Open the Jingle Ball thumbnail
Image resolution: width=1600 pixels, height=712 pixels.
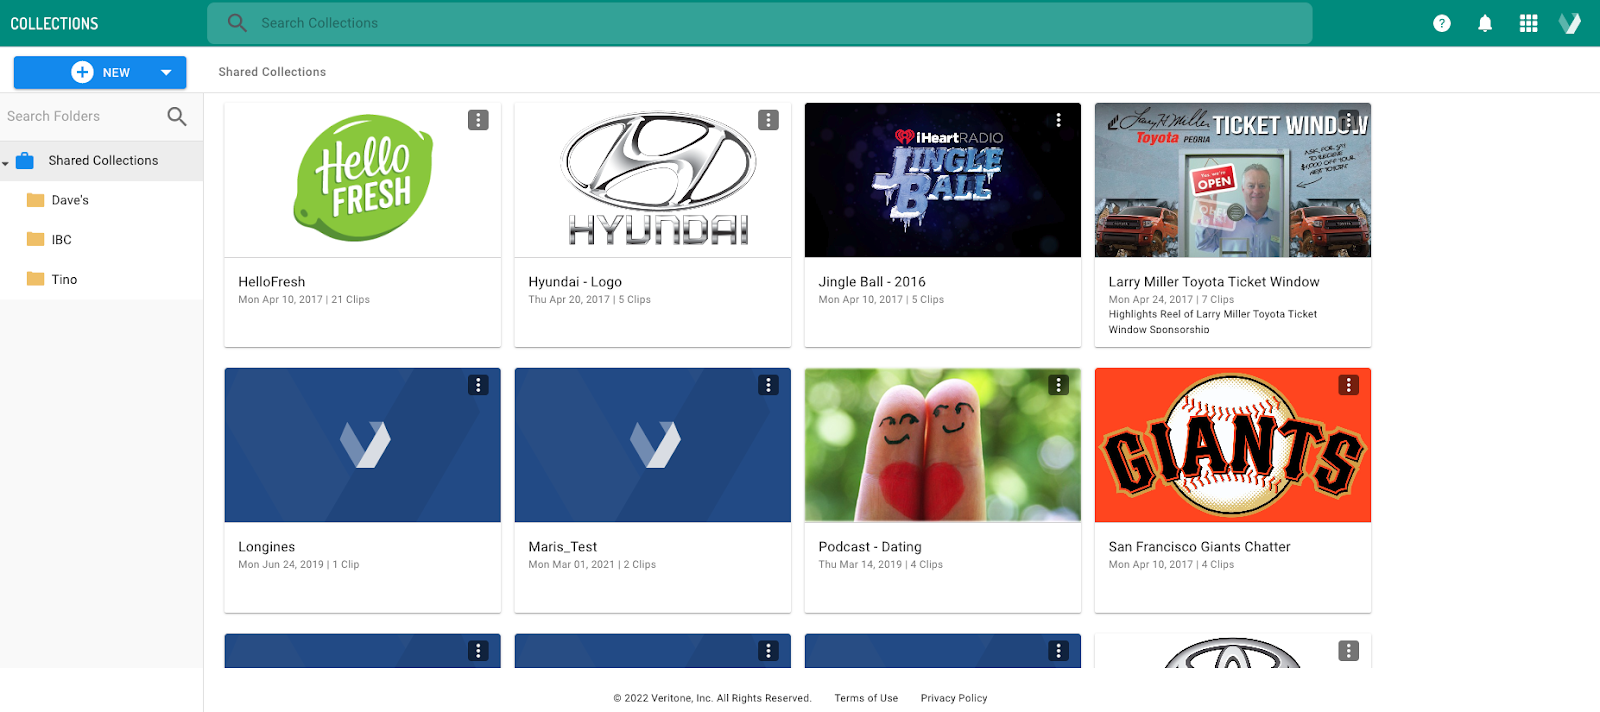tap(943, 180)
